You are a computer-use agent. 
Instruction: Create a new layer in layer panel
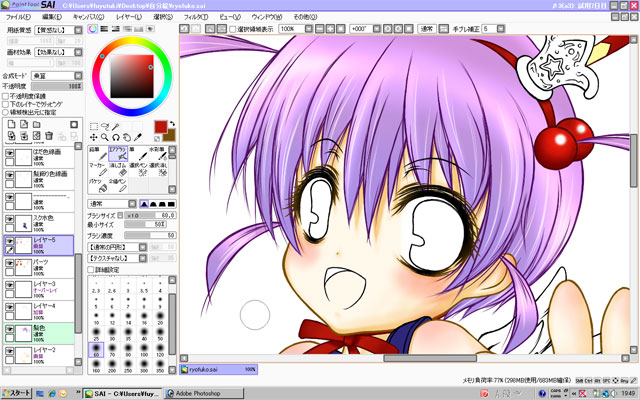(x=11, y=124)
